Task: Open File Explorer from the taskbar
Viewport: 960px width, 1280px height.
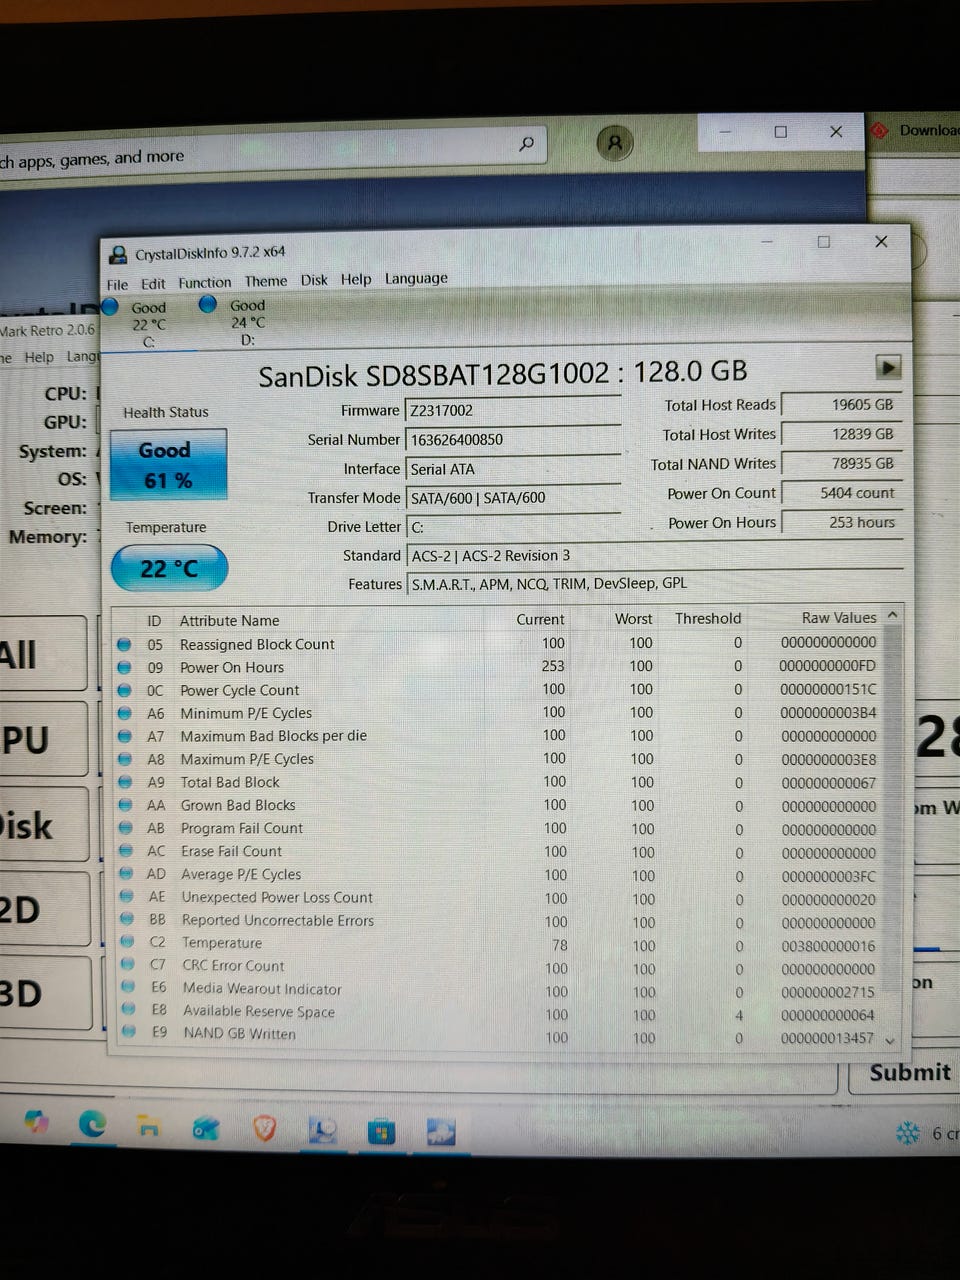Action: [x=149, y=1126]
